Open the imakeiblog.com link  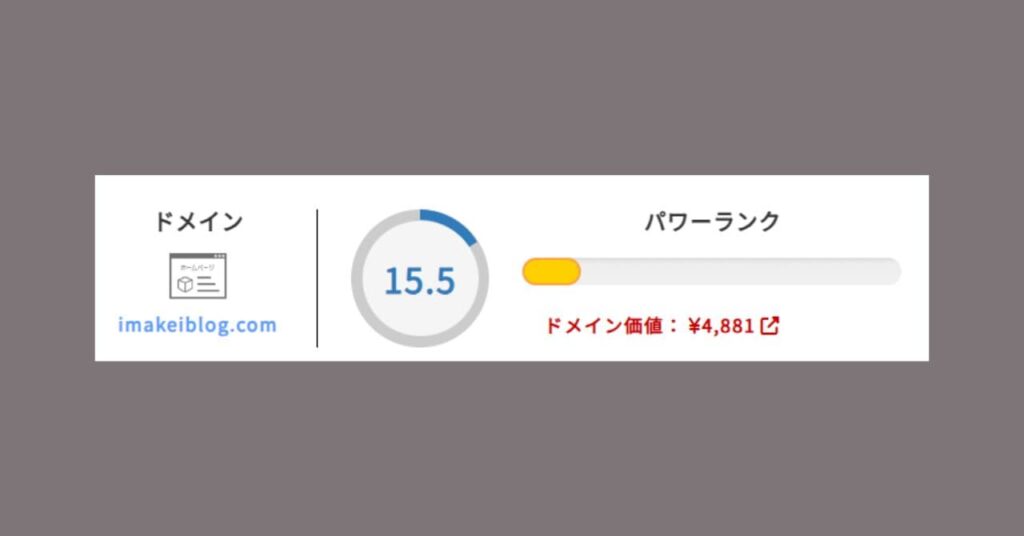pyautogui.click(x=197, y=325)
